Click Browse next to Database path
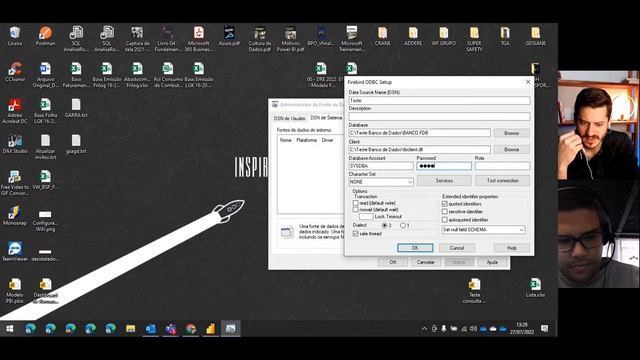The height and width of the screenshot is (360, 640). [511, 133]
